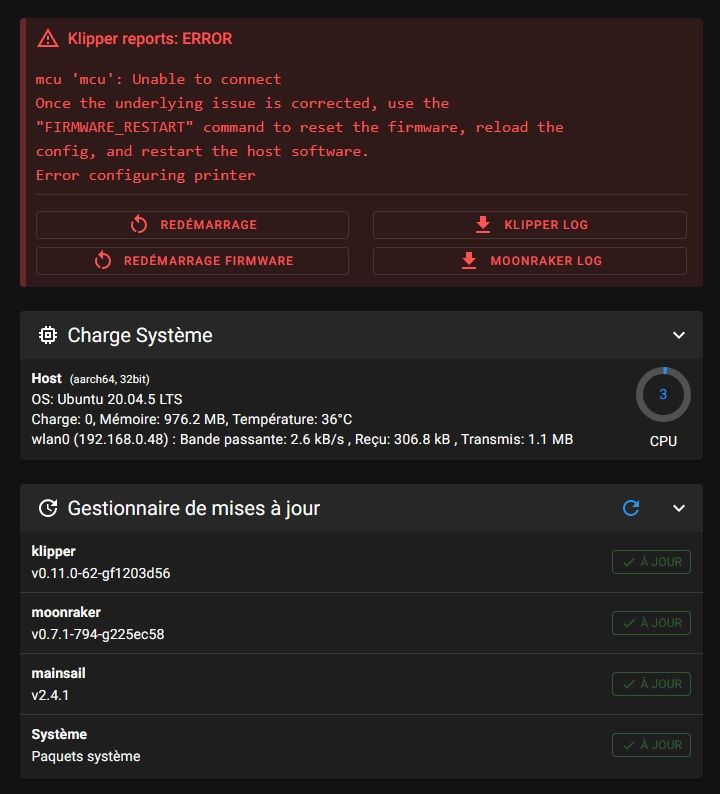Viewport: 720px width, 794px height.
Task: Click the update history icon beside Gestionnaire
Action: 48,508
